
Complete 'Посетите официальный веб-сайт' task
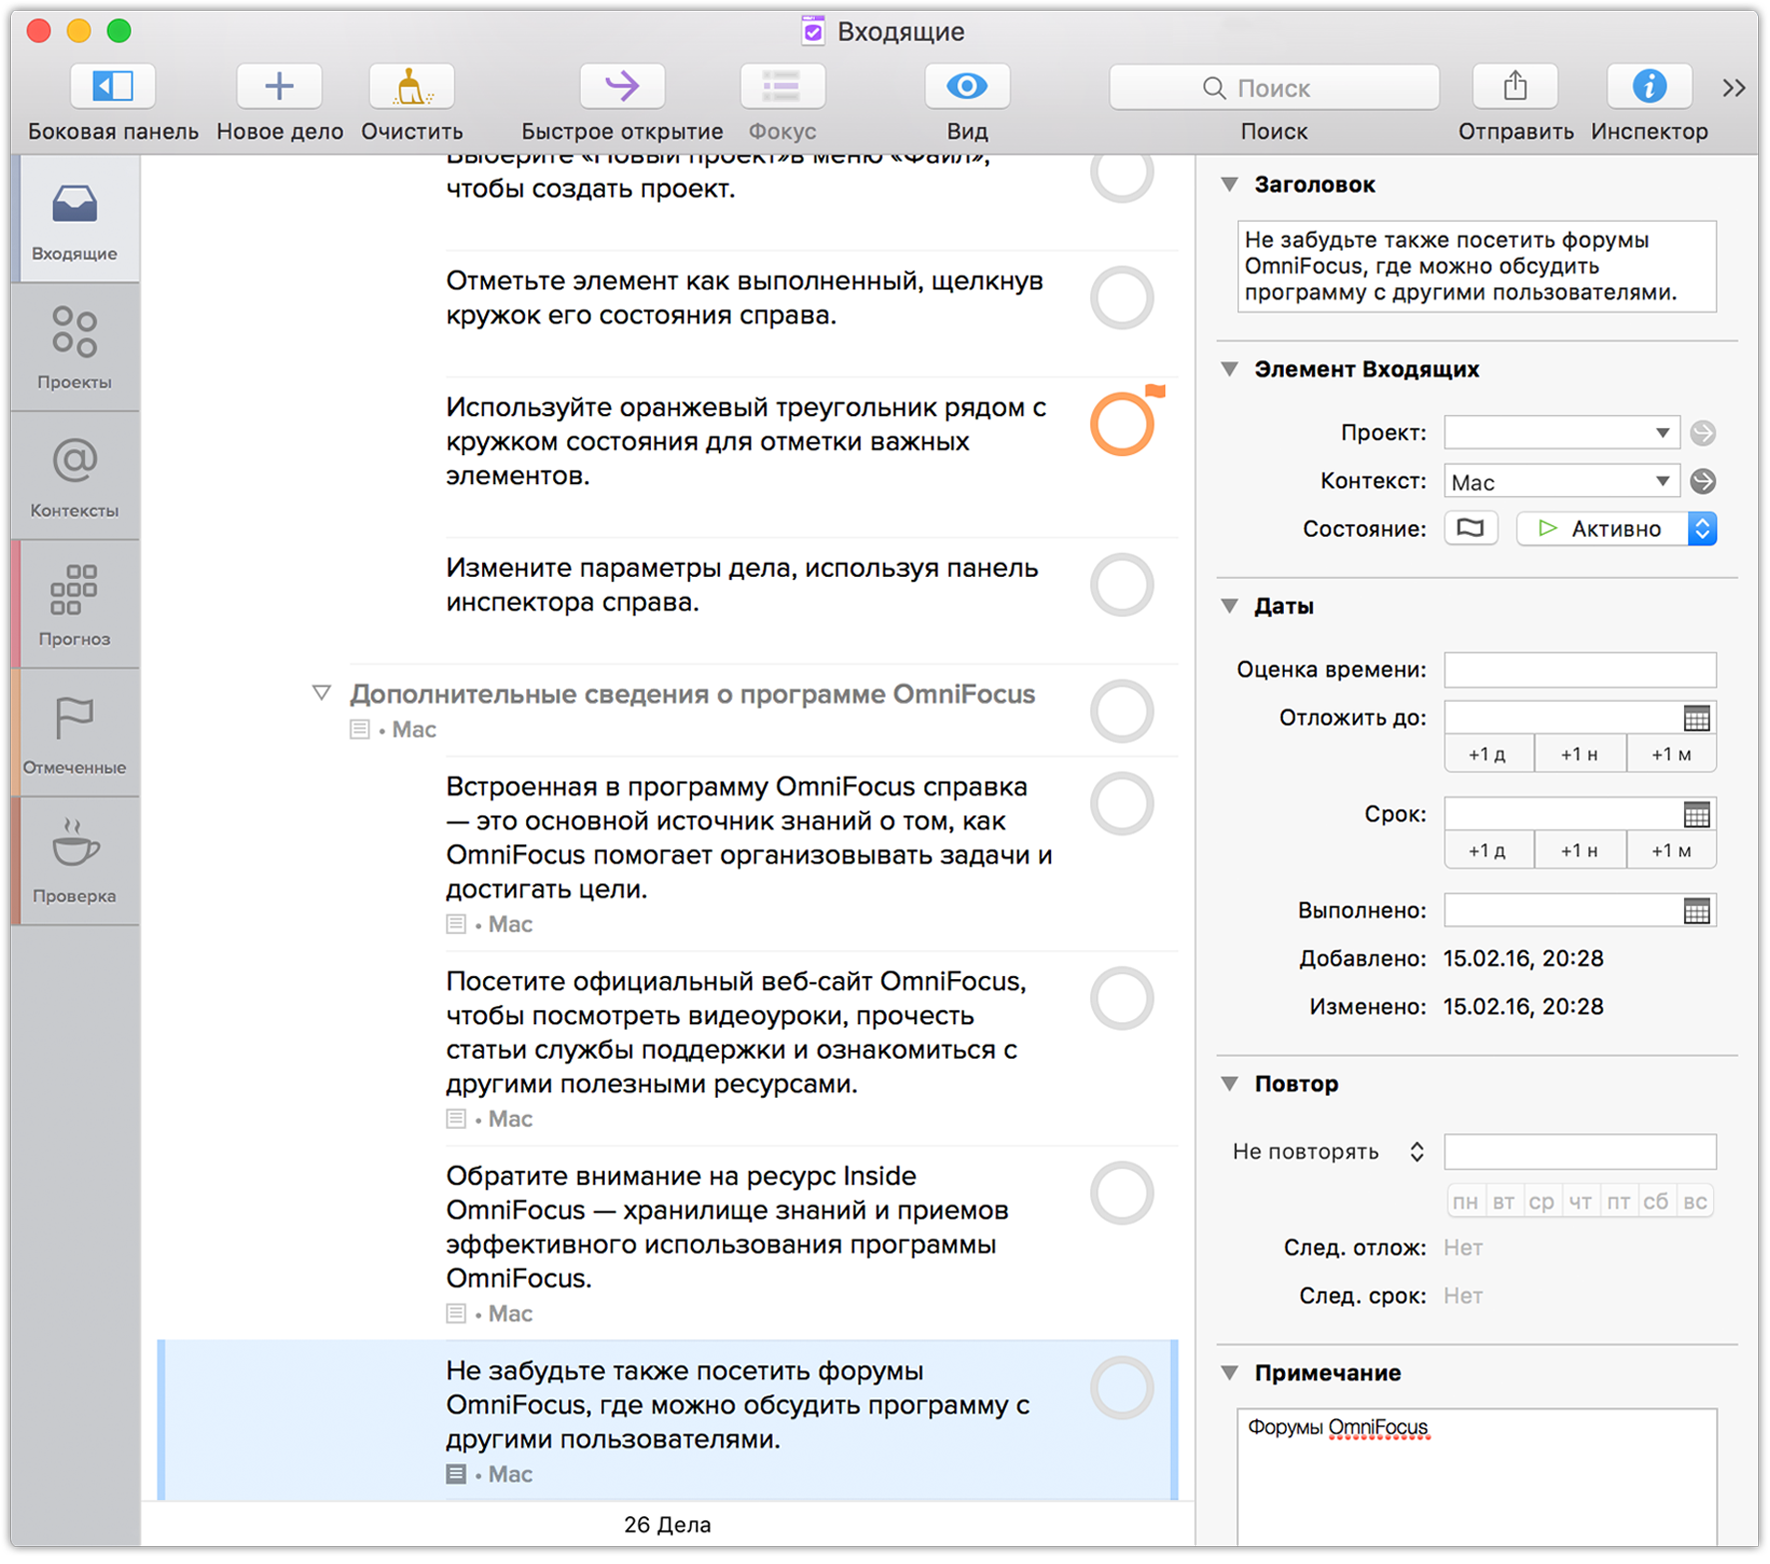[1121, 998]
